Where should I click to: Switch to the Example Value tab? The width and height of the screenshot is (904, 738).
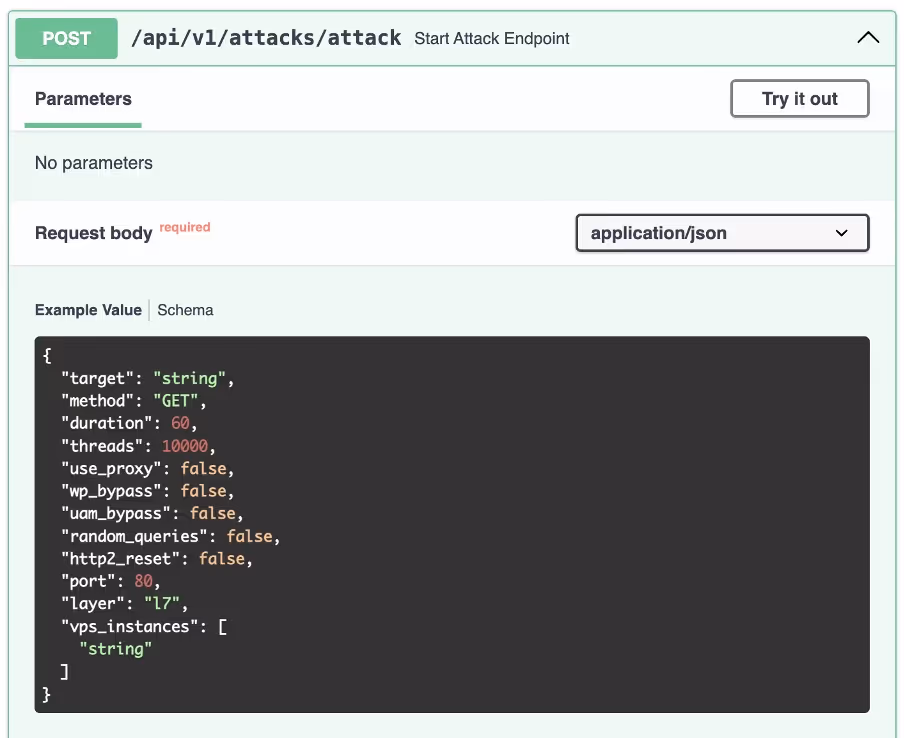click(88, 310)
